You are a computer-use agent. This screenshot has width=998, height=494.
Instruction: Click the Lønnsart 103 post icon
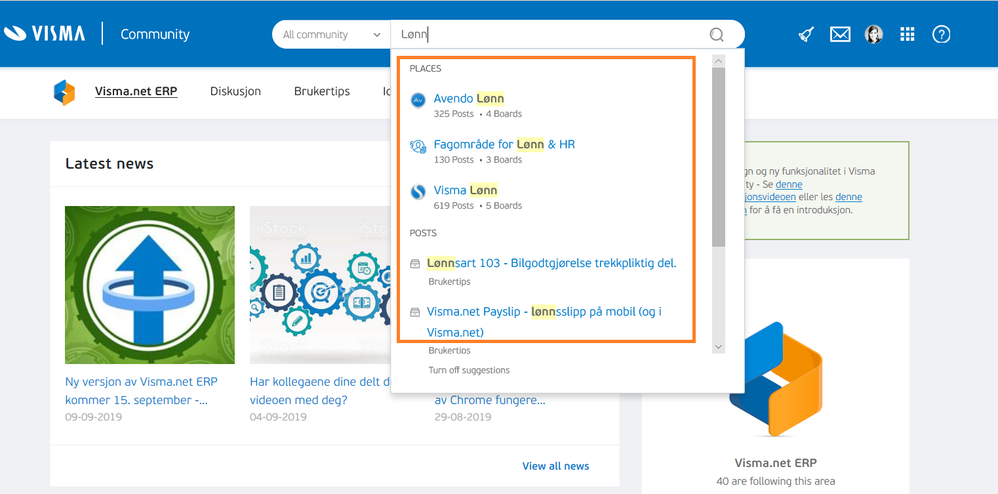tap(415, 264)
